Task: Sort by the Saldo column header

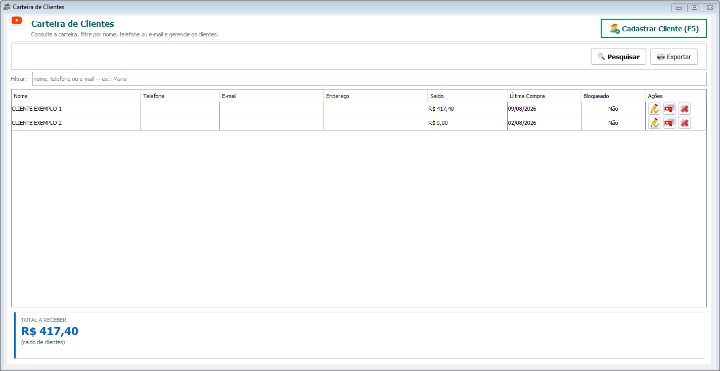Action: tap(467, 96)
